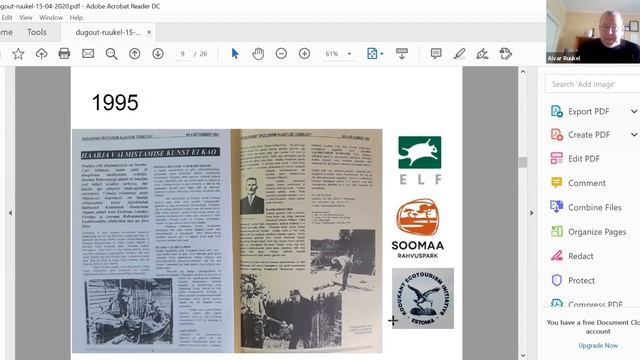Upload the file to Document Cloud

(x=41, y=53)
